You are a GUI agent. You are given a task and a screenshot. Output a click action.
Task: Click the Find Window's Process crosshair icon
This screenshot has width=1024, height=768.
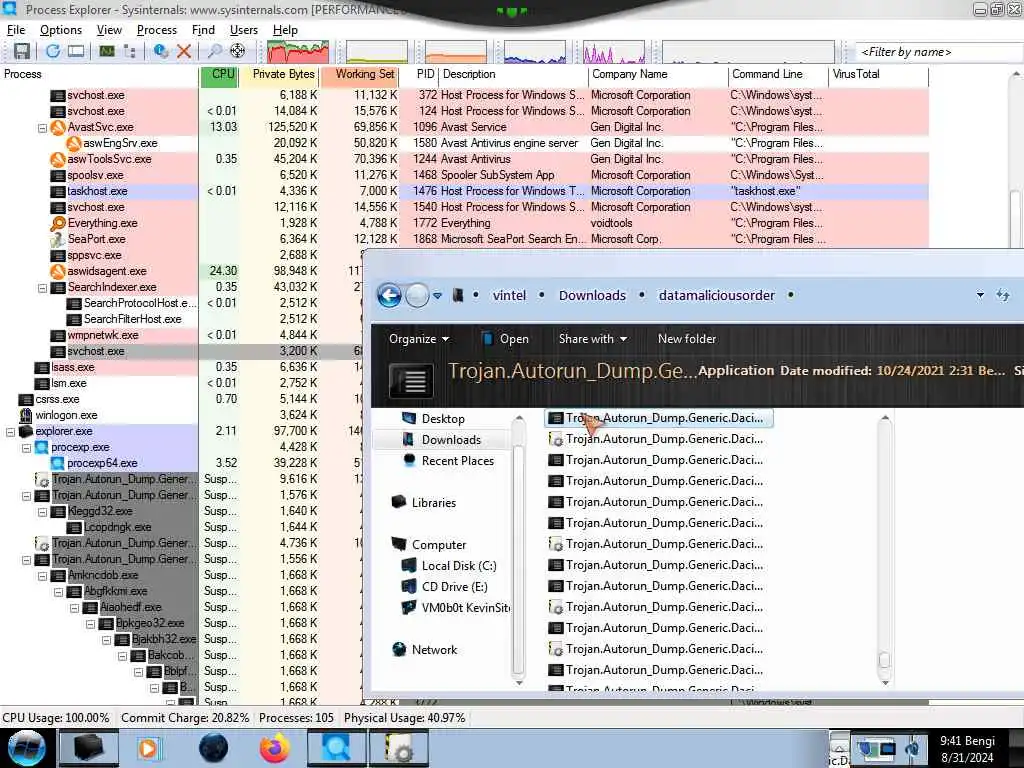click(238, 51)
